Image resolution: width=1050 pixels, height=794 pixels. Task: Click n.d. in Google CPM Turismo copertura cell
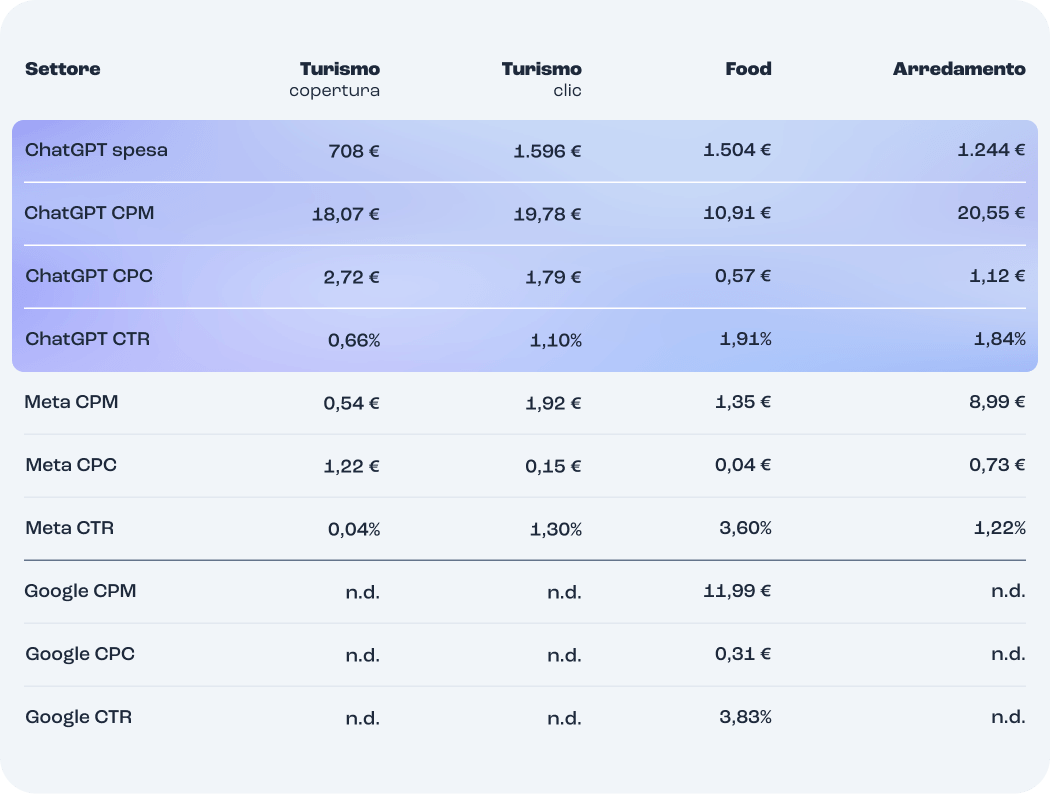[x=363, y=592]
